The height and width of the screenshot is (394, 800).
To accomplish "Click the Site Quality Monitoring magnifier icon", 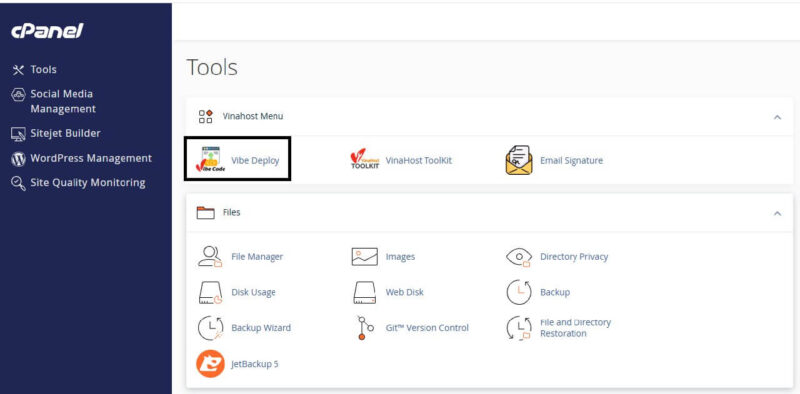I will 18,183.
